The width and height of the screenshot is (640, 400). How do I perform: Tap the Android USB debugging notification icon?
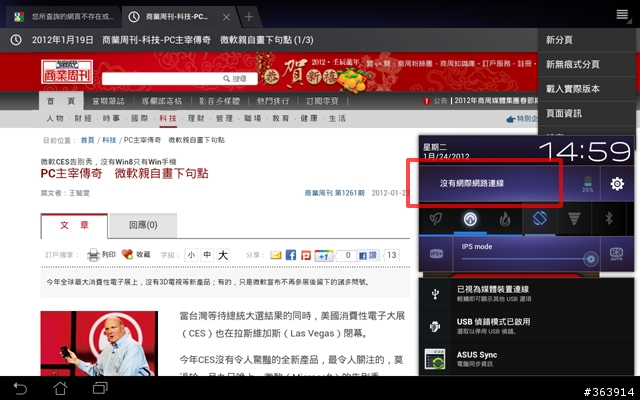point(435,326)
